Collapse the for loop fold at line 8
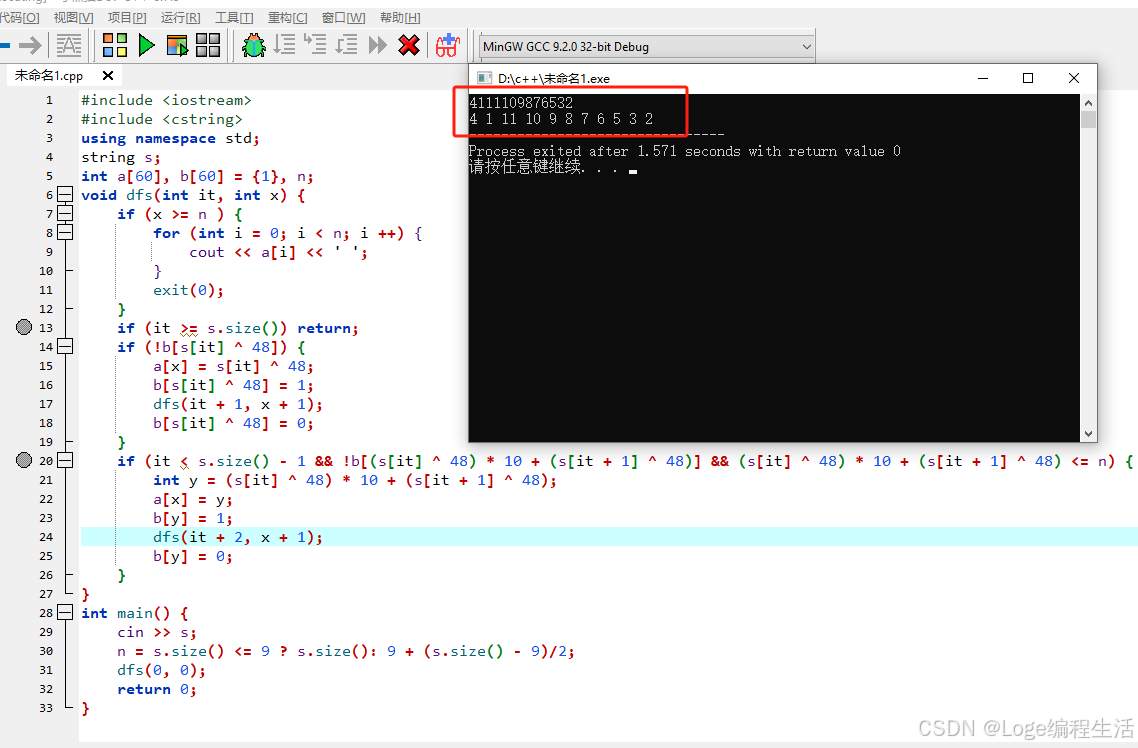Viewport: 1138px width, 748px height. coord(65,232)
